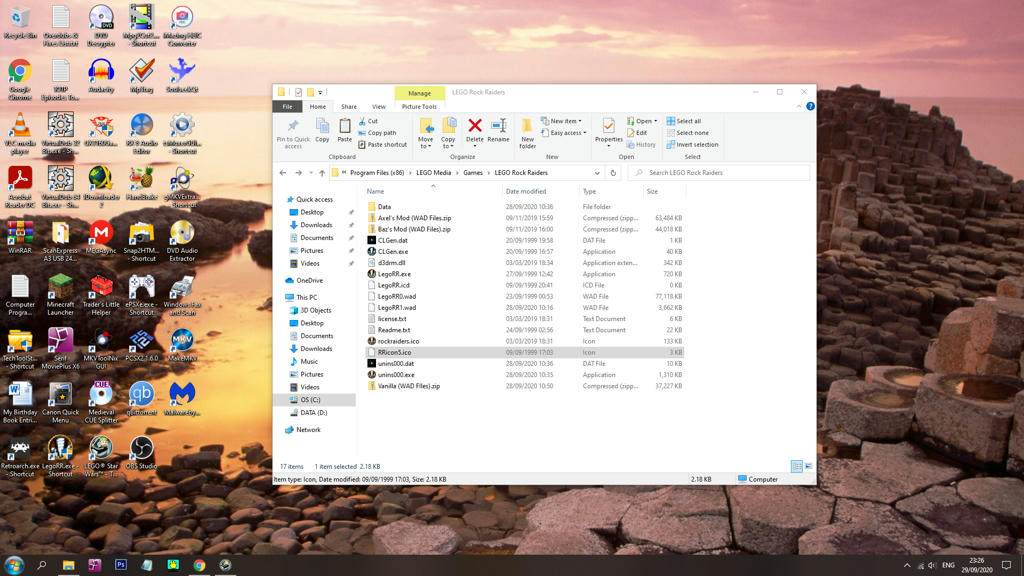This screenshot has width=1024, height=576.
Task: Select MEGAsync desktop icon
Action: click(101, 237)
